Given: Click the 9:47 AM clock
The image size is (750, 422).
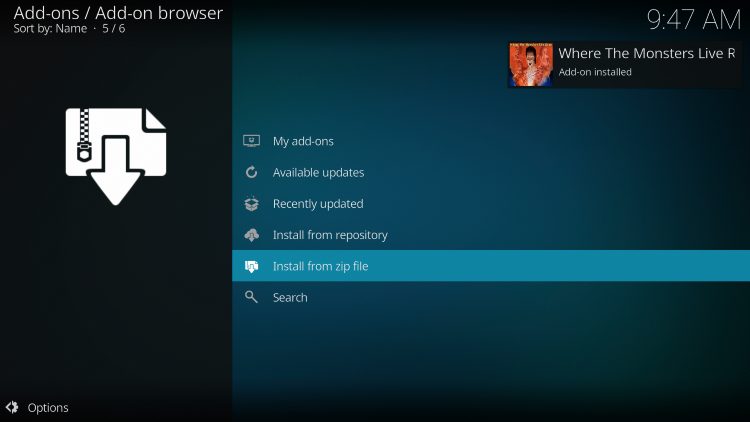Looking at the screenshot, I should coord(694,20).
